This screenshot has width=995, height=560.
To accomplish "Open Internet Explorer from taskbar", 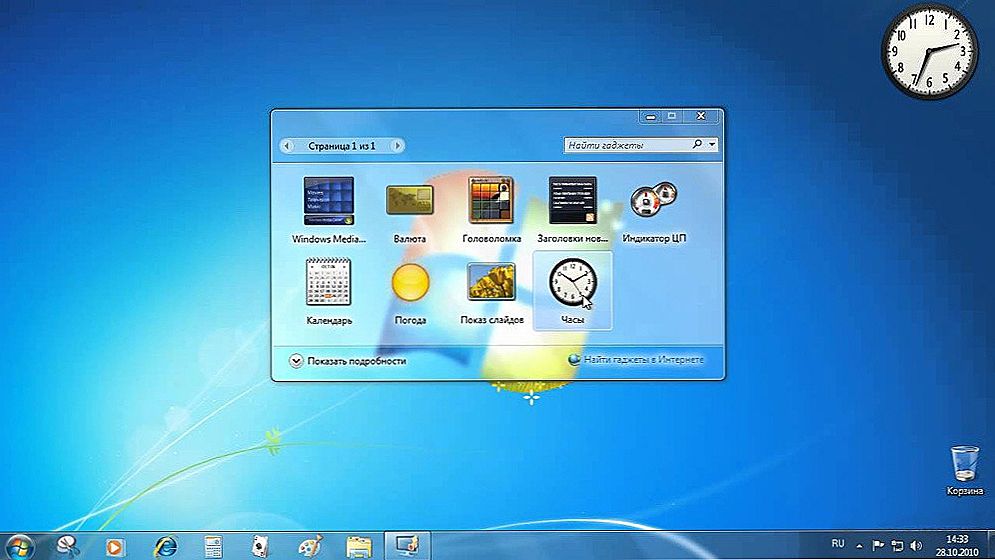I will point(166,547).
